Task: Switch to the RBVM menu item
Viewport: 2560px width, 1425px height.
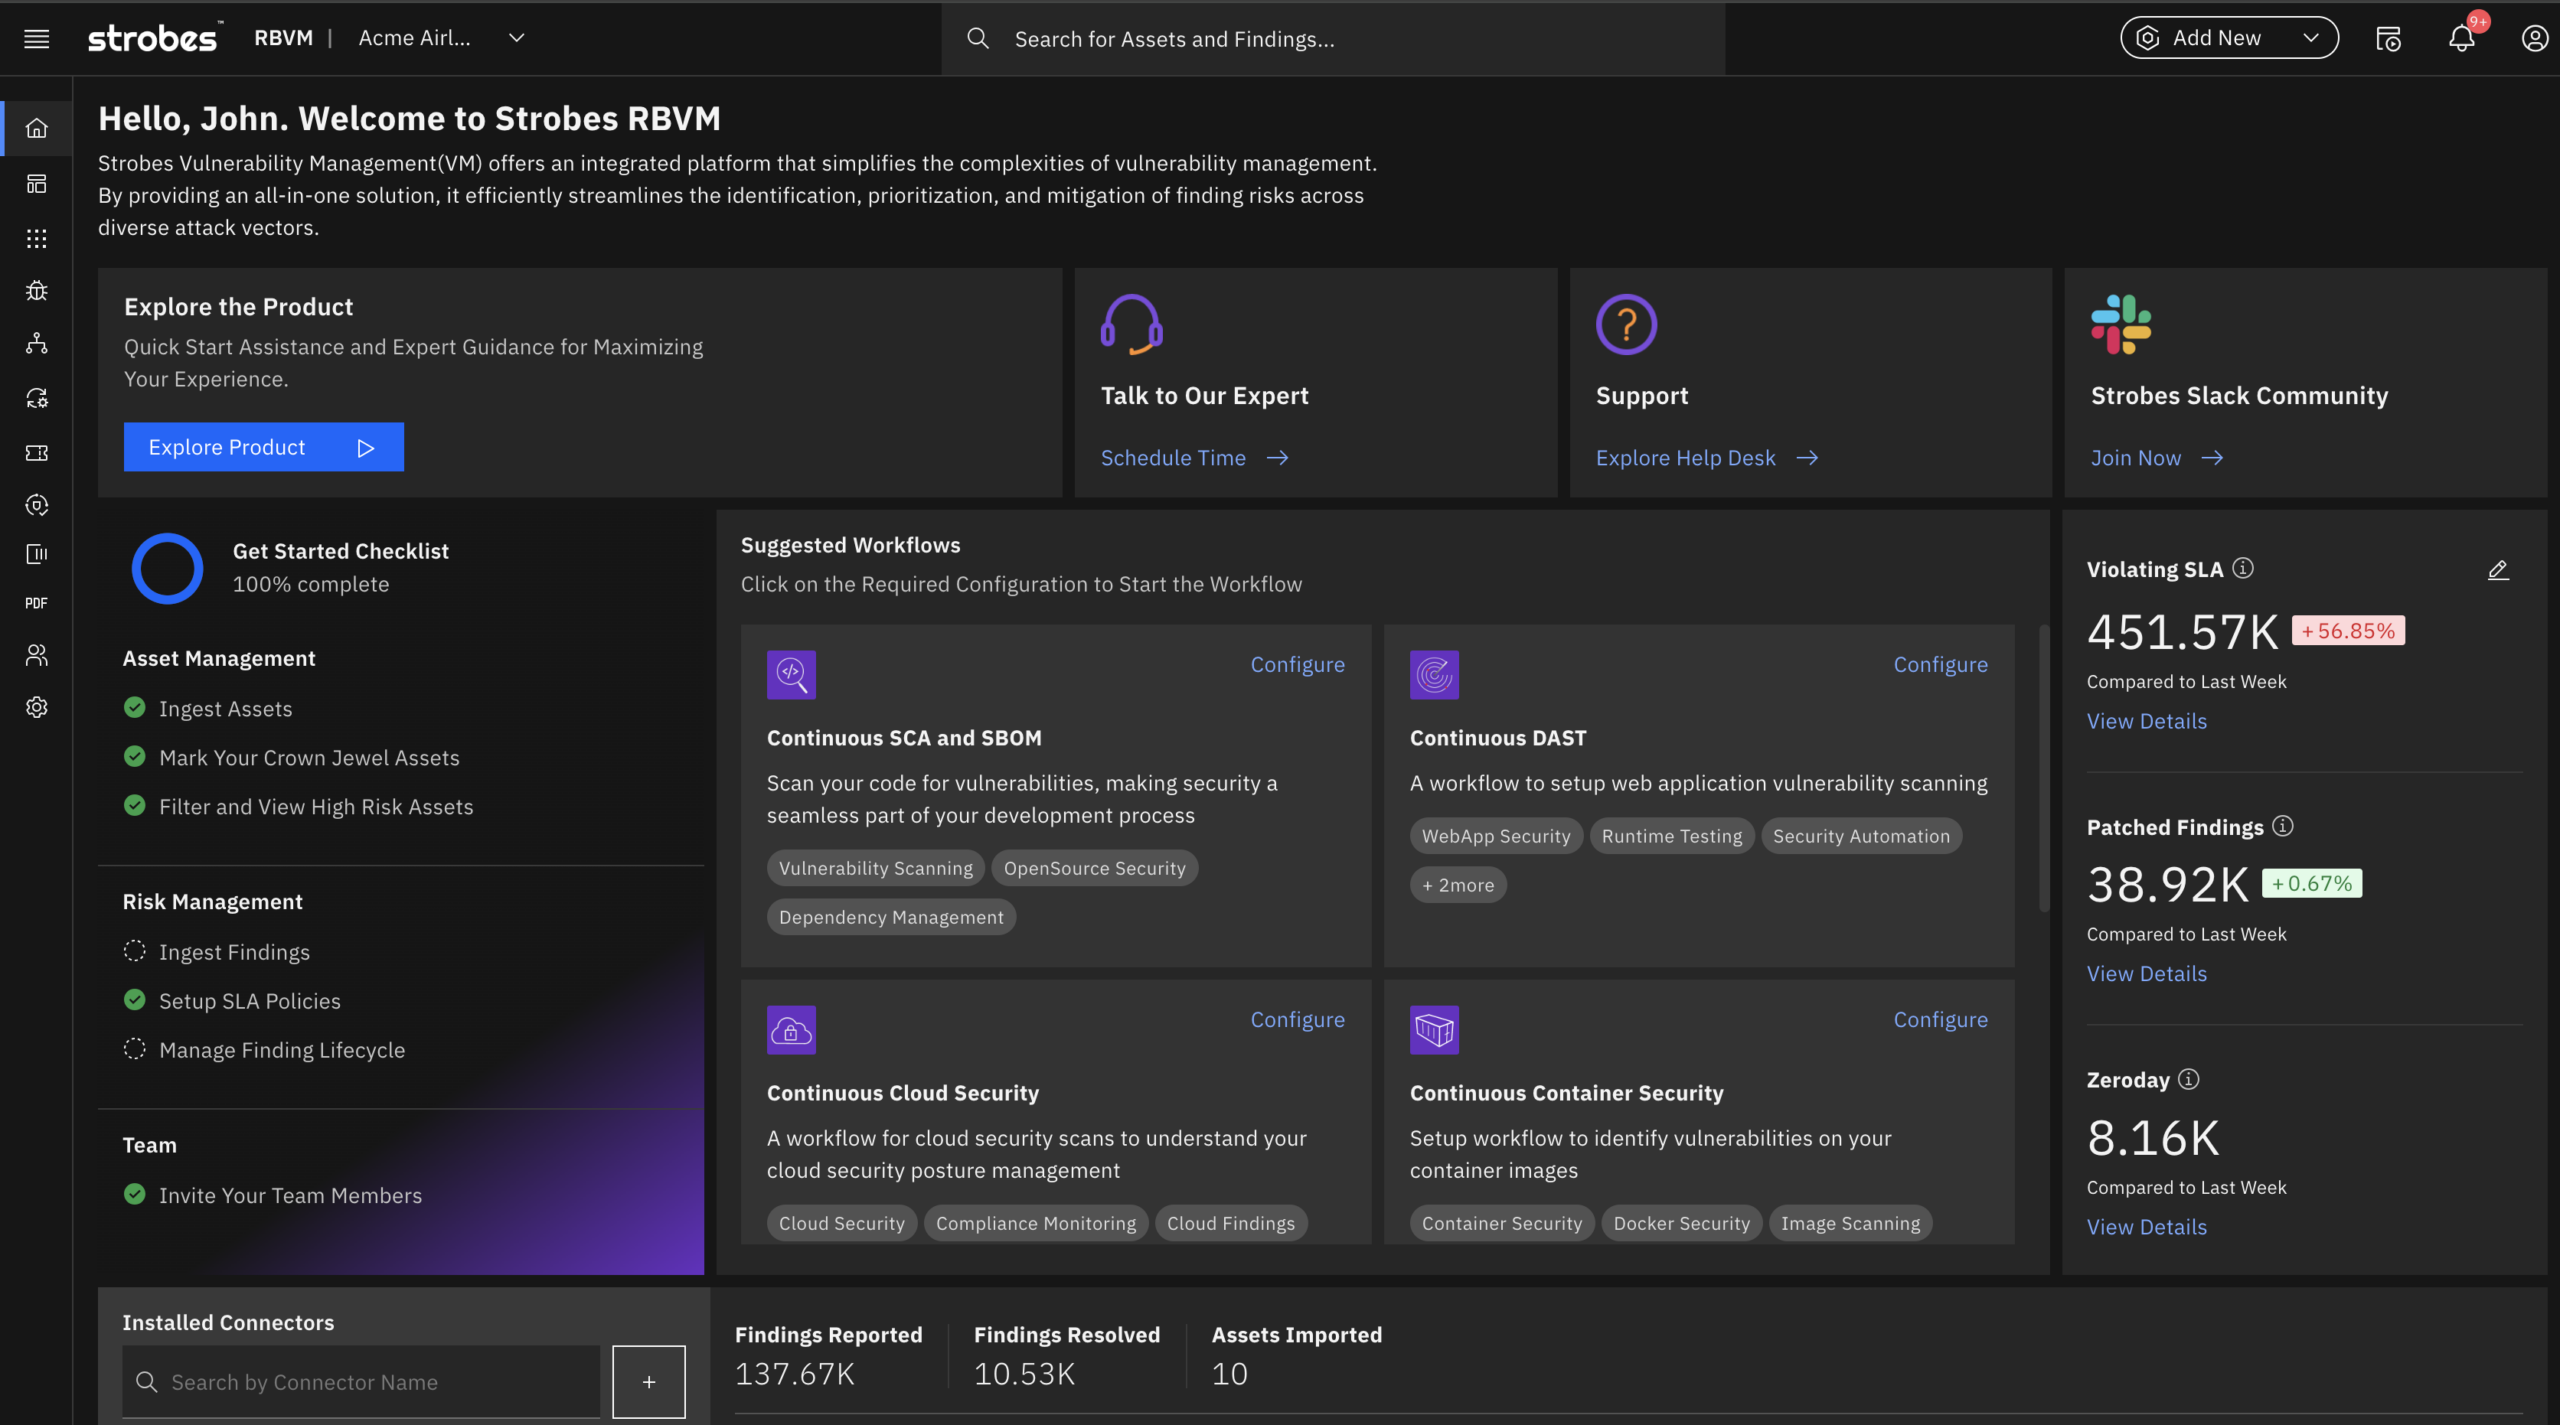Action: 283,38
